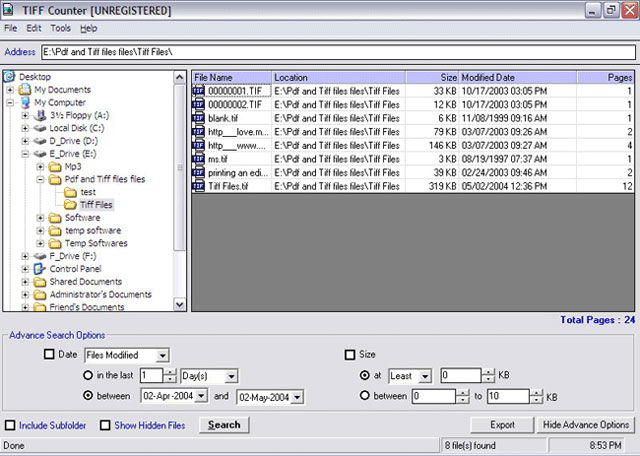640x456 pixels.
Task: Expand the Software folder tree node
Action: [x=40, y=218]
